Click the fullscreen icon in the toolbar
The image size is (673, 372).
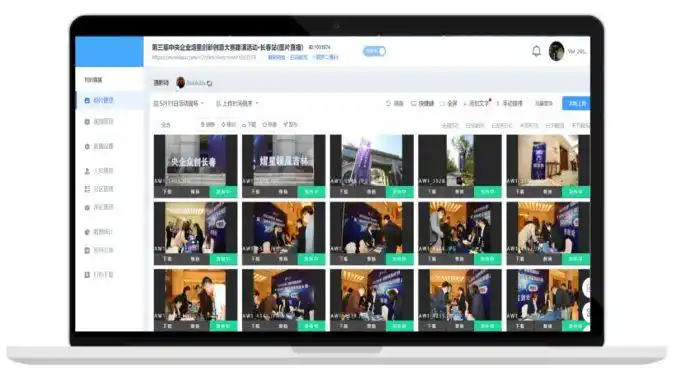coord(442,103)
